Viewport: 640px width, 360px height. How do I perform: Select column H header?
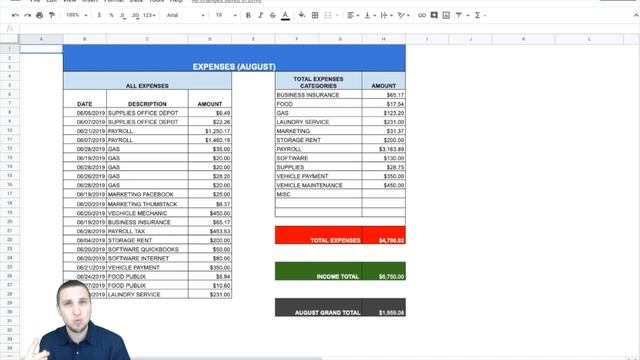(383, 39)
